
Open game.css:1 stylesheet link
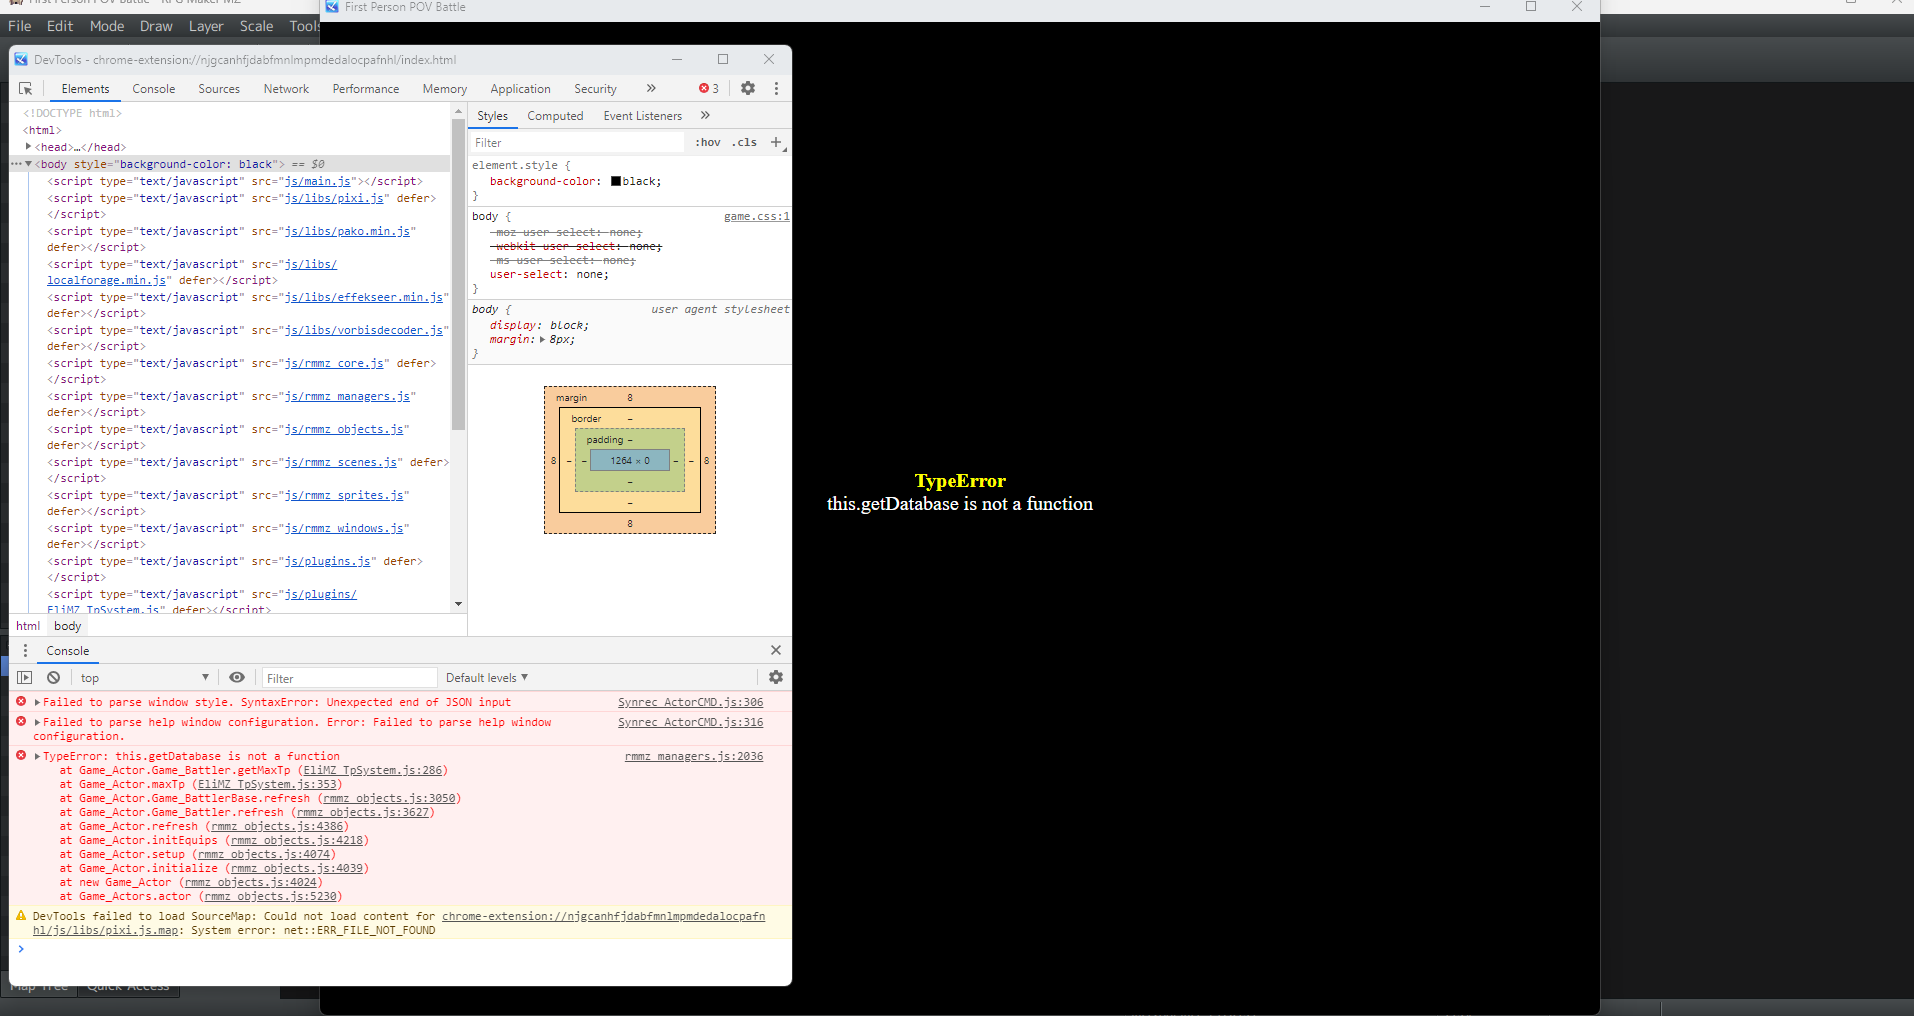pyautogui.click(x=756, y=216)
